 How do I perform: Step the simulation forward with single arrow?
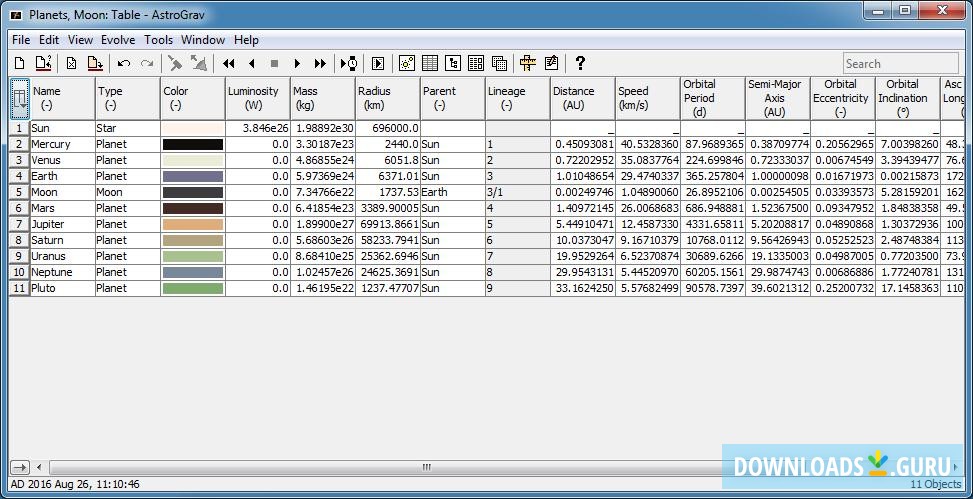297,63
